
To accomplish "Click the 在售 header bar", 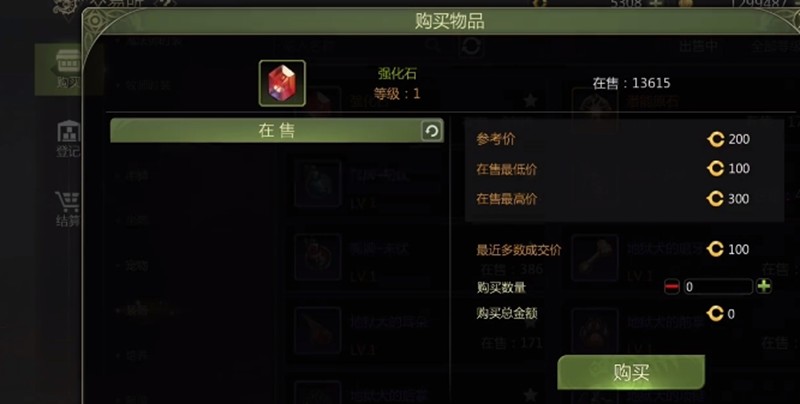I will [277, 131].
